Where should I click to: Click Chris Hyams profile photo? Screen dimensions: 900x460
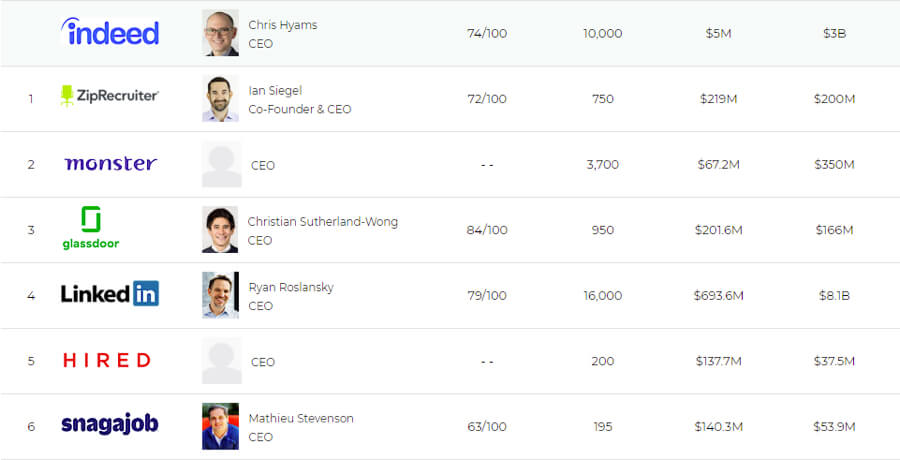click(220, 33)
